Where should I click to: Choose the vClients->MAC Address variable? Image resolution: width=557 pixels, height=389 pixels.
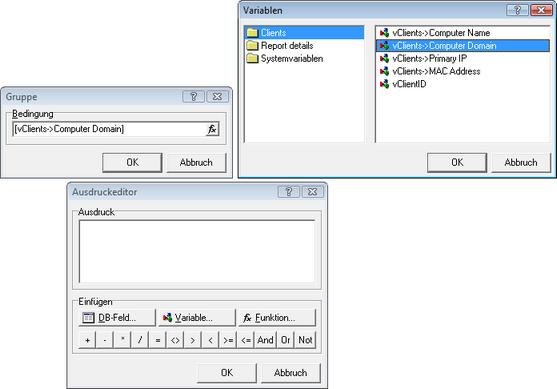(430, 71)
